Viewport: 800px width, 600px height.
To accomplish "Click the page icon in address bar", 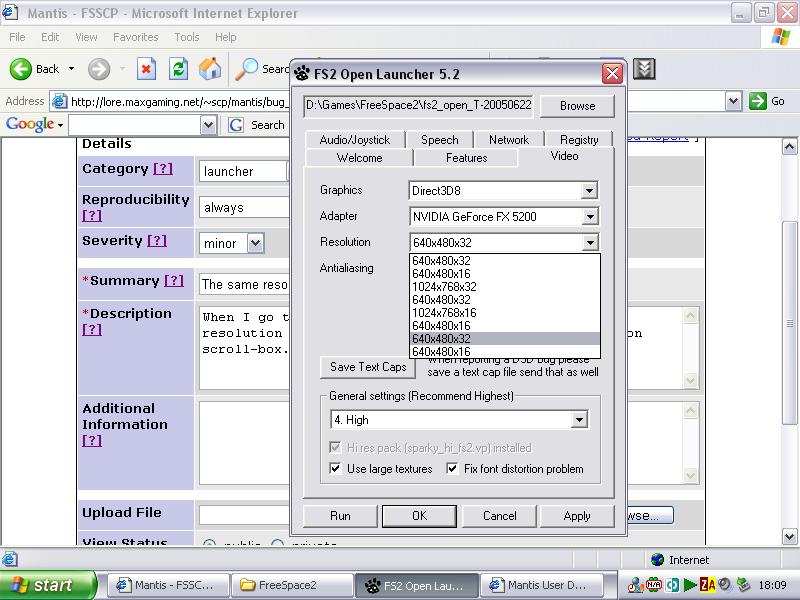I will pyautogui.click(x=60, y=102).
